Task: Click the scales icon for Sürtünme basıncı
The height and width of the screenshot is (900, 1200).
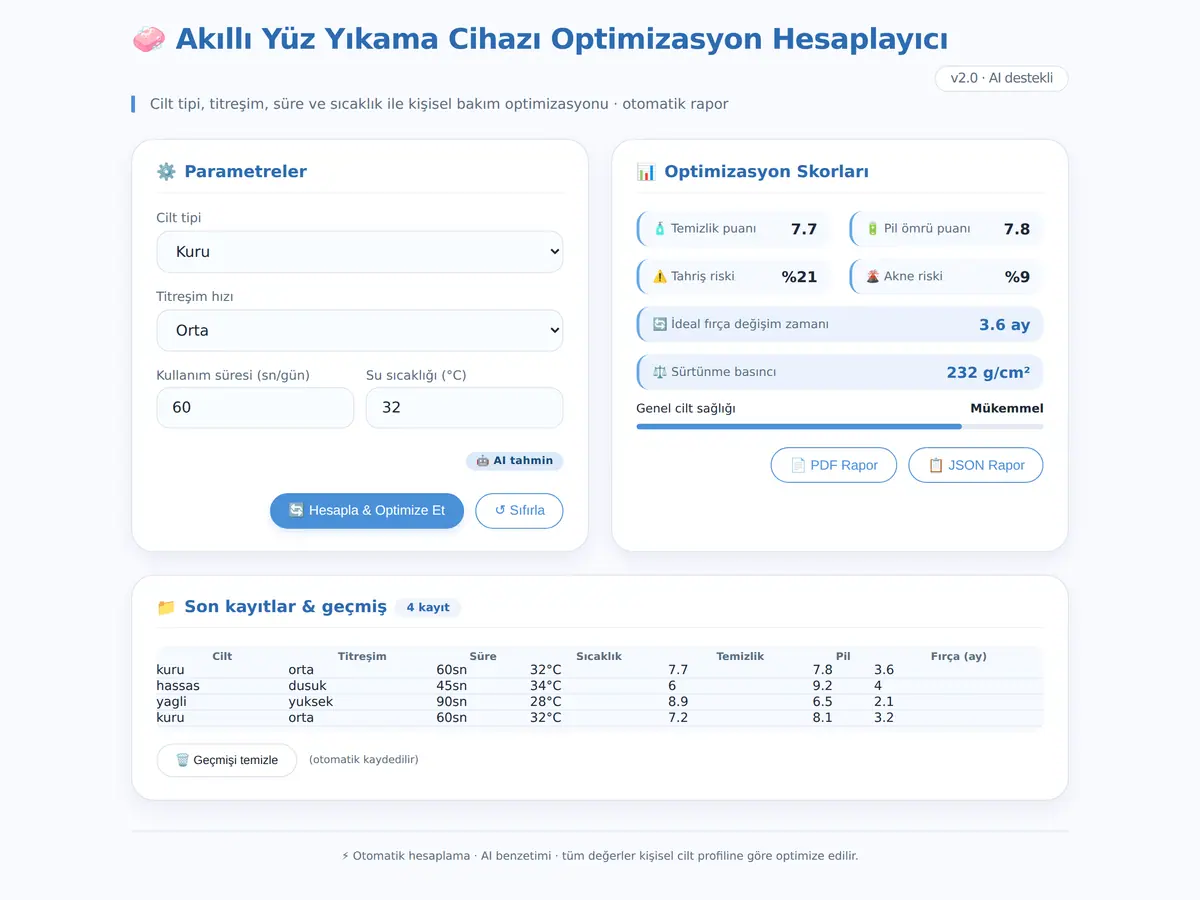Action: coord(660,373)
